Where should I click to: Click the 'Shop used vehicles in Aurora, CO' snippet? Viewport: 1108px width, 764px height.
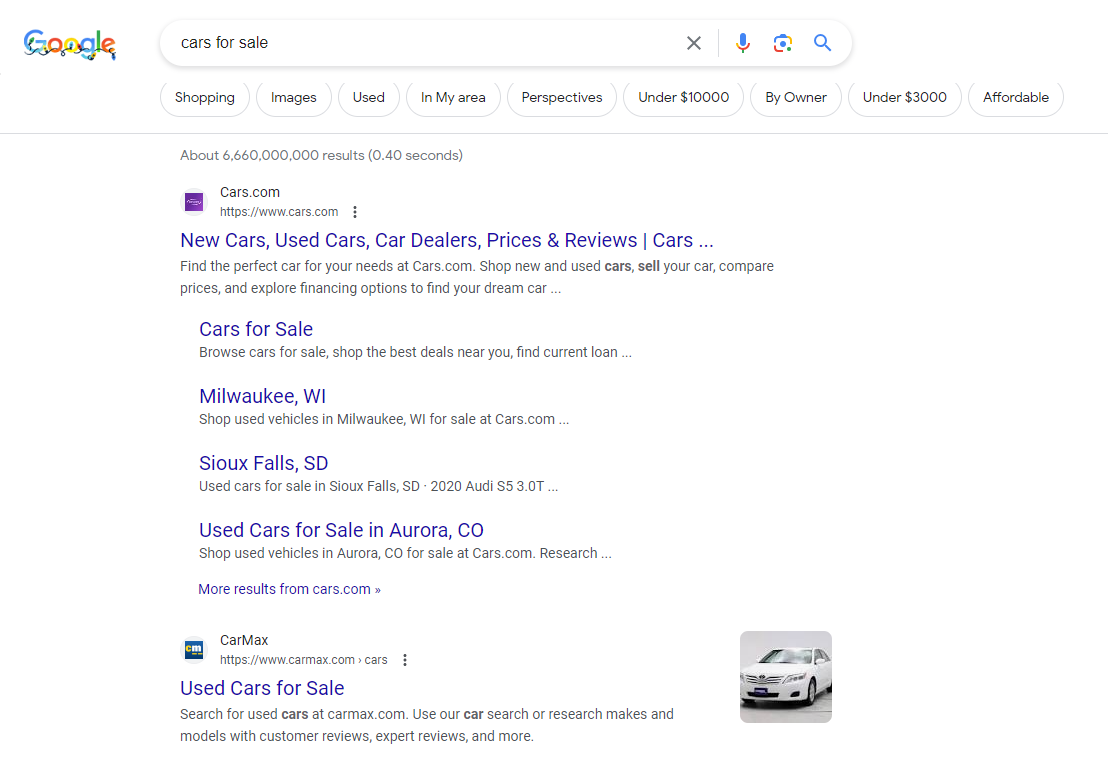pos(406,553)
